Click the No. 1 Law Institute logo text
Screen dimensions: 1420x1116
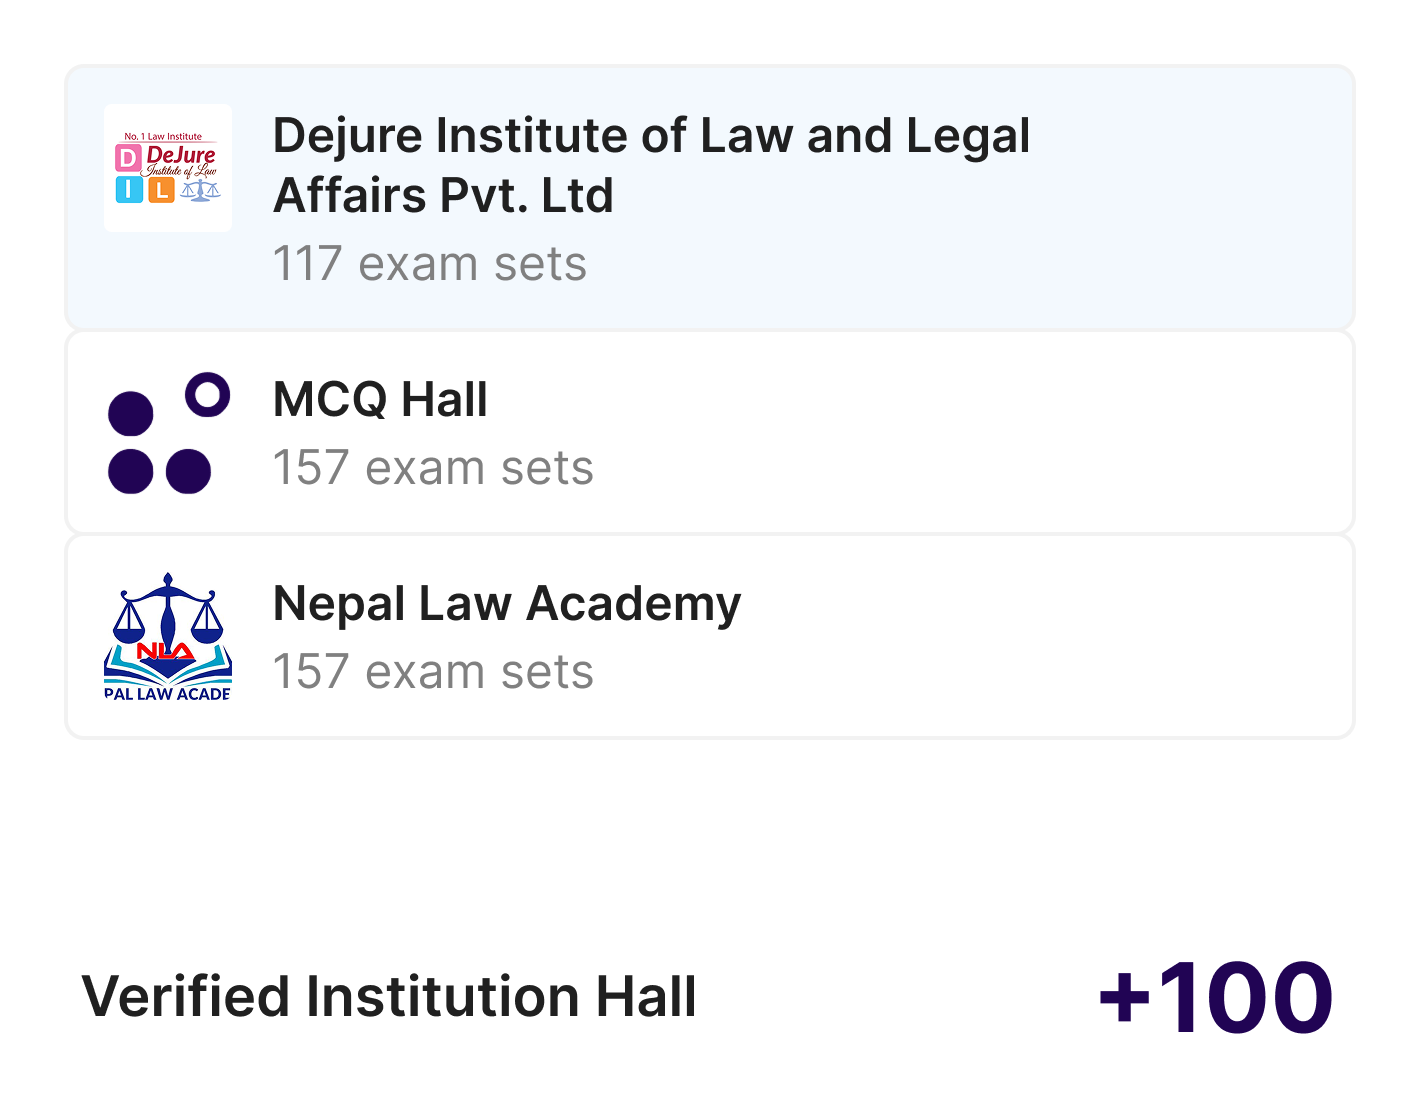point(163,136)
